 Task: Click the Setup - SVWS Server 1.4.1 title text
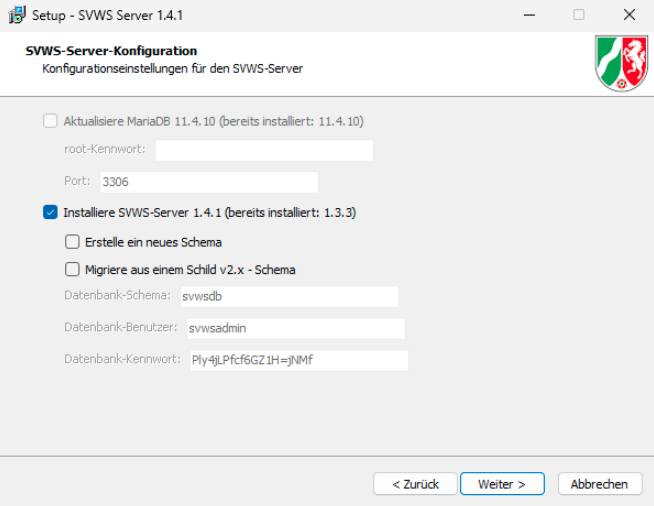pyautogui.click(x=108, y=15)
